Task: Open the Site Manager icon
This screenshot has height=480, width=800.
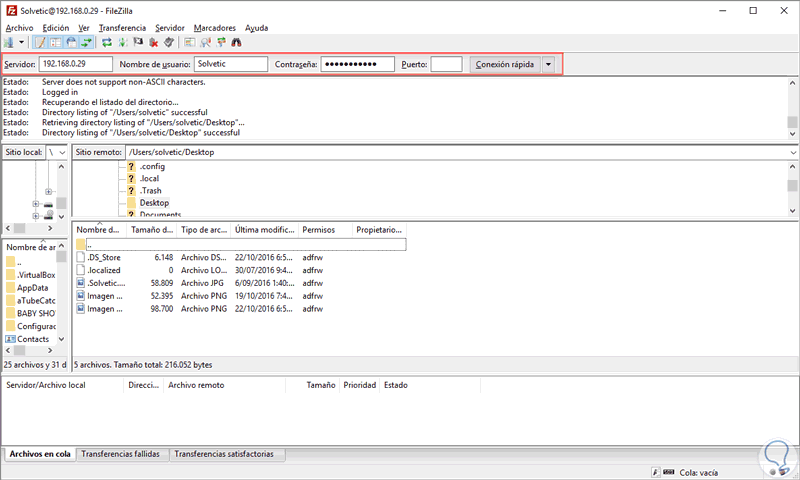Action: [9, 42]
